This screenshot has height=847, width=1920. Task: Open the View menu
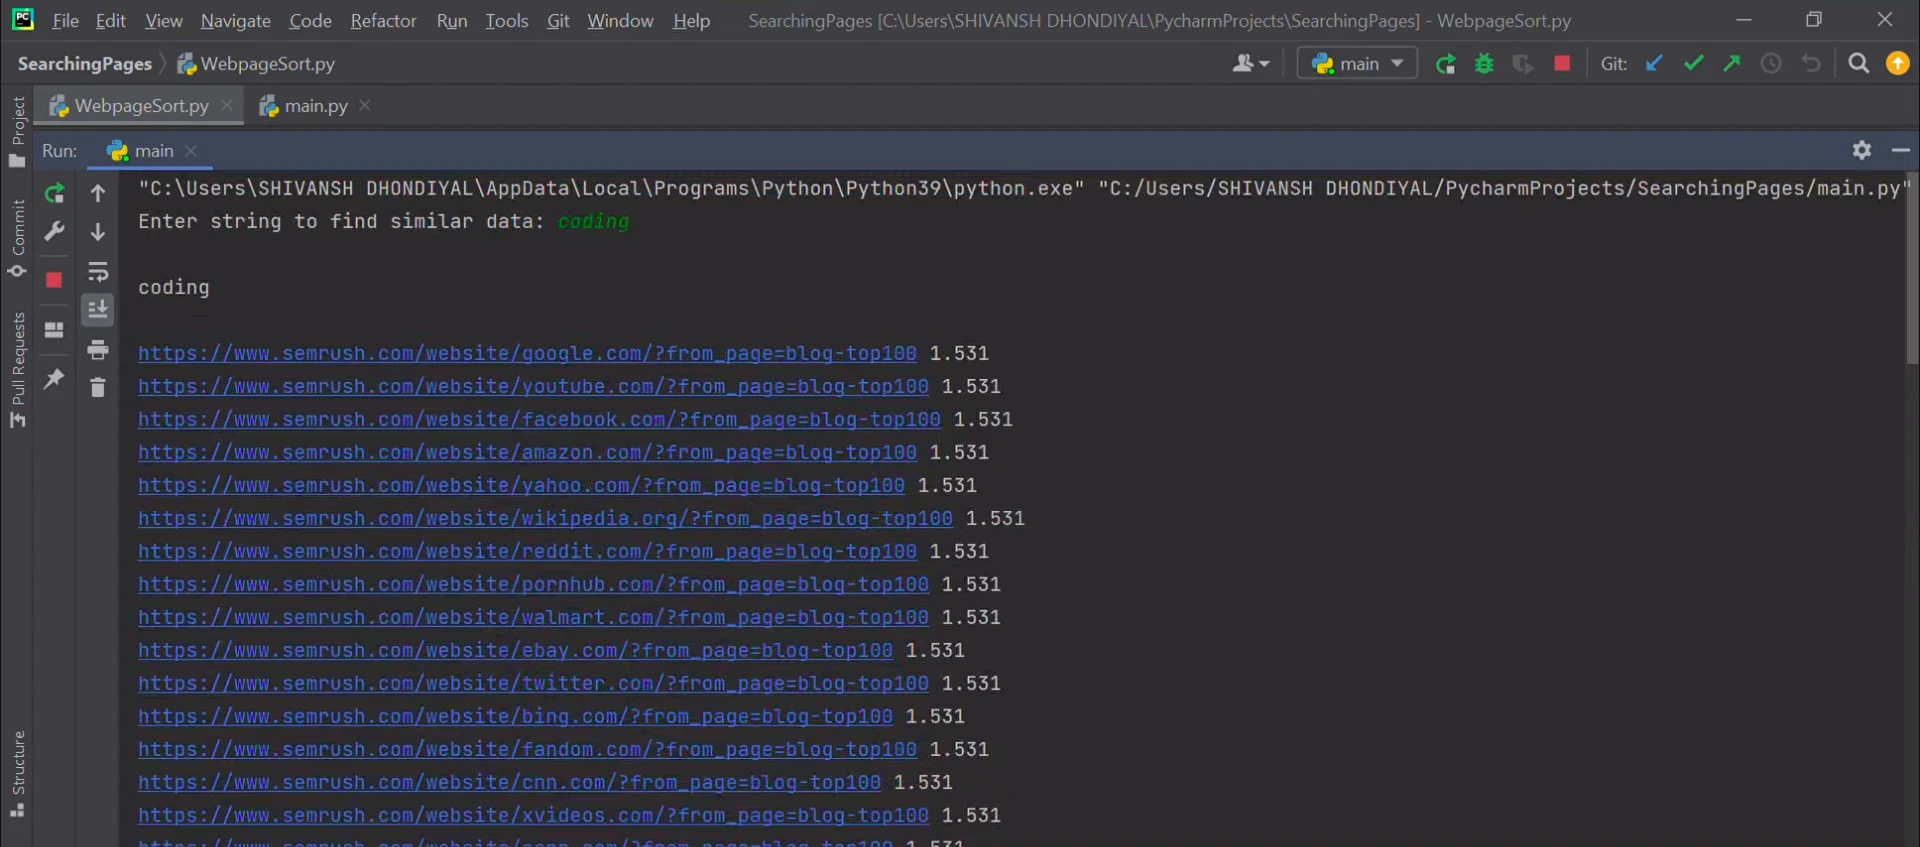(x=164, y=21)
